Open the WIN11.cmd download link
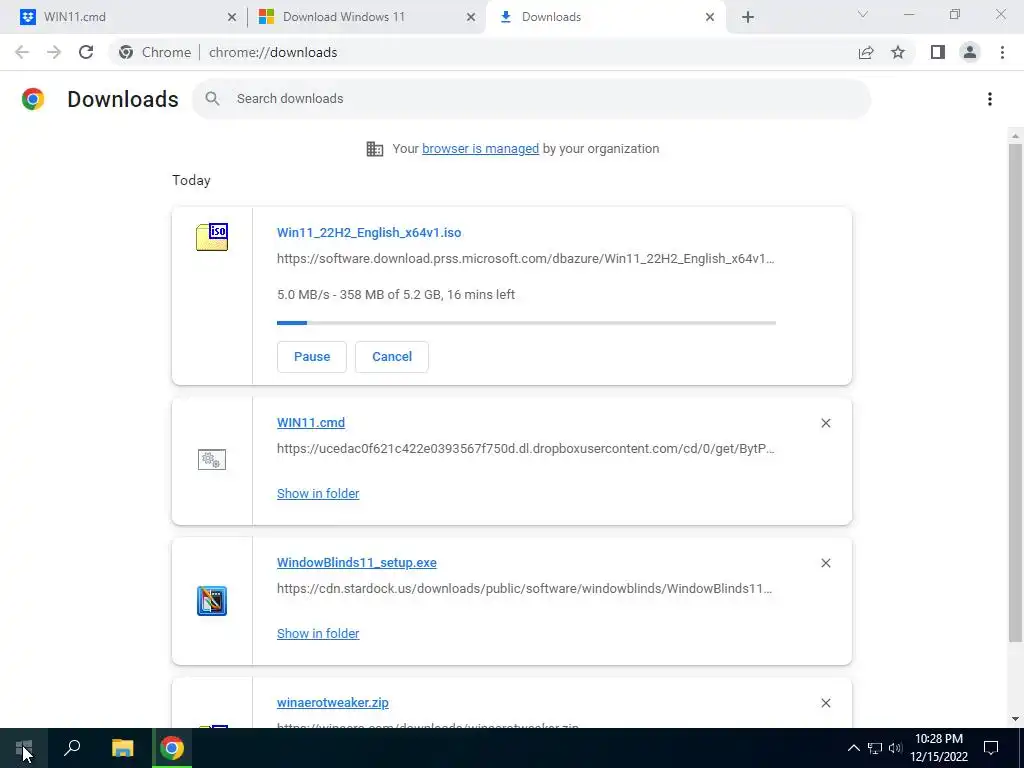Viewport: 1024px width, 768px height. pos(311,423)
